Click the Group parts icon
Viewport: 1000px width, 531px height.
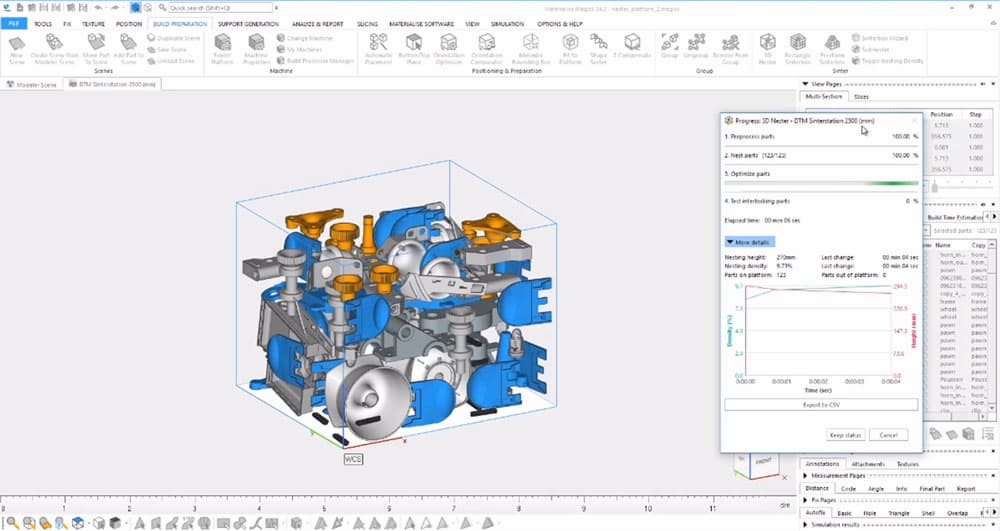669,43
